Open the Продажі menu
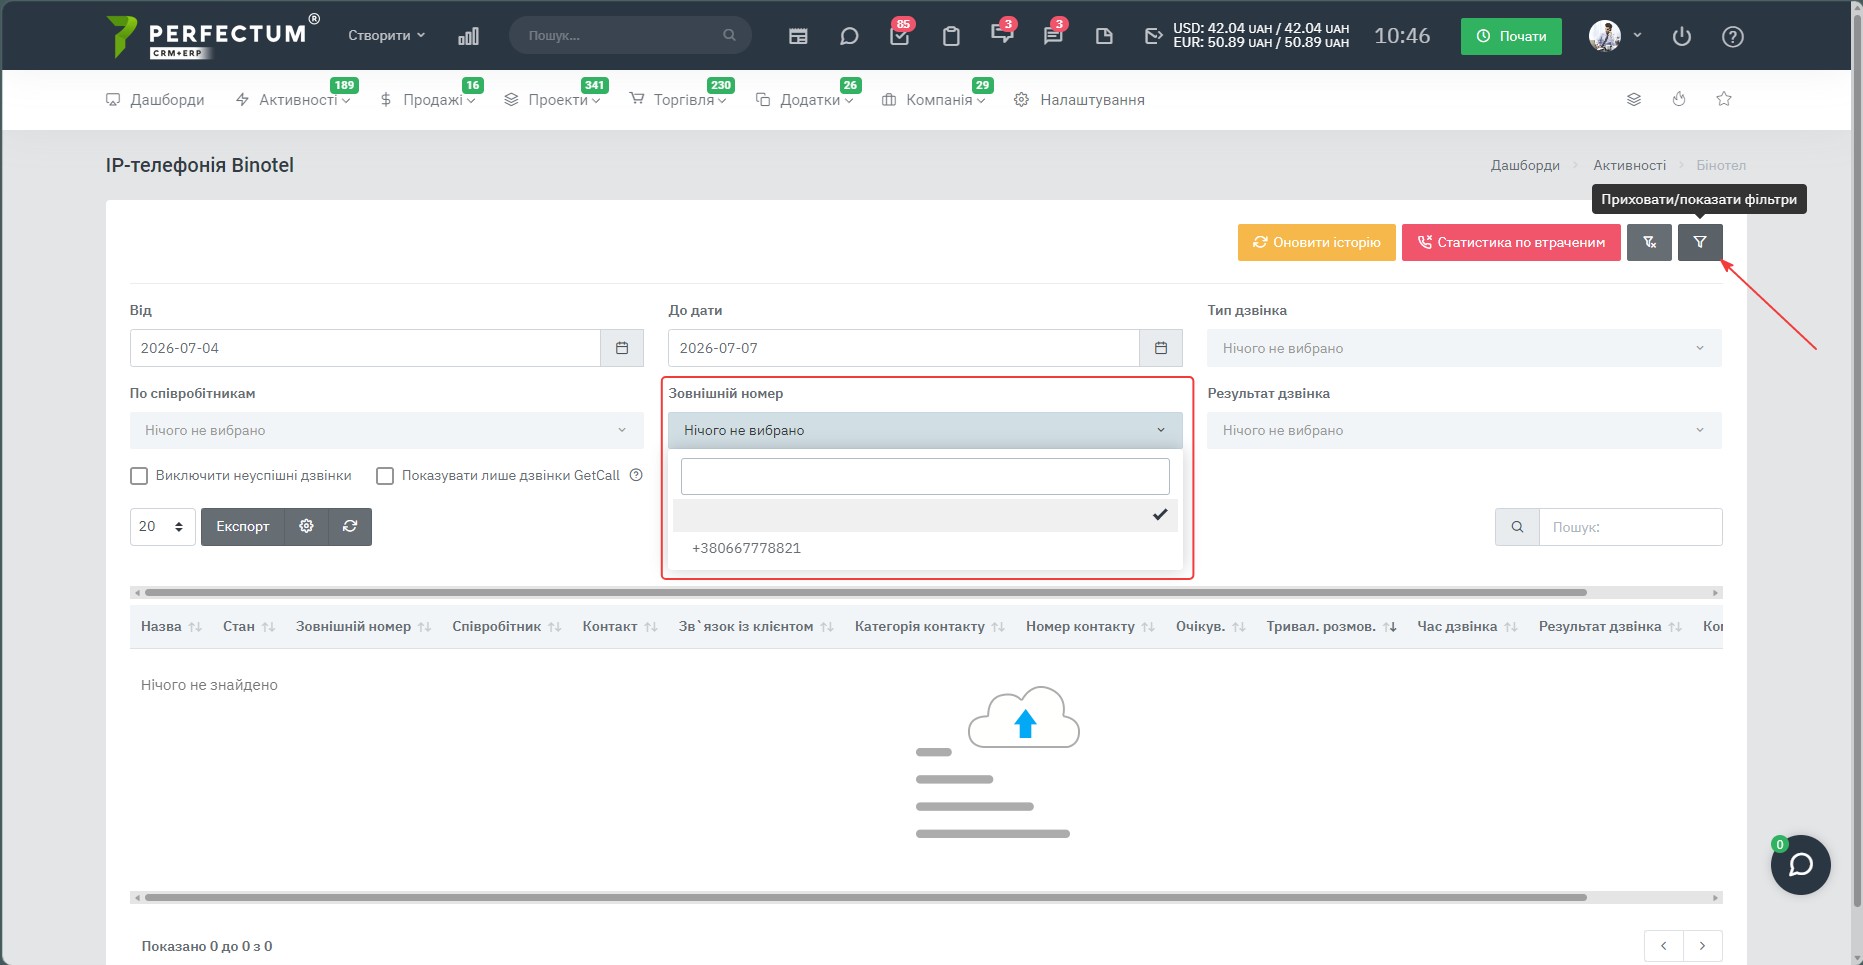1863x965 pixels. pos(428,100)
